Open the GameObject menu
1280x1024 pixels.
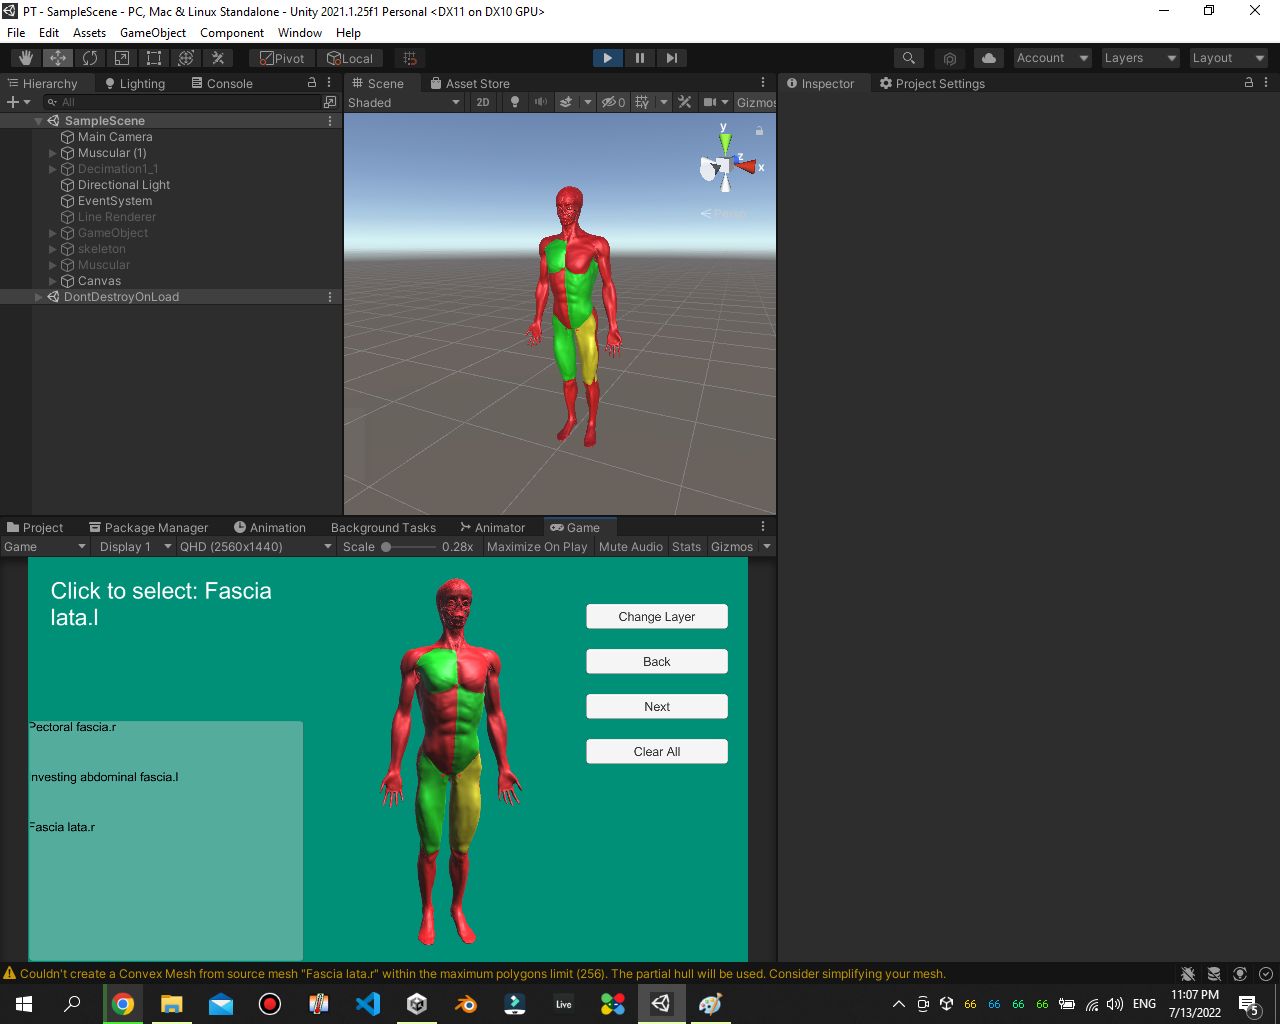pos(153,33)
